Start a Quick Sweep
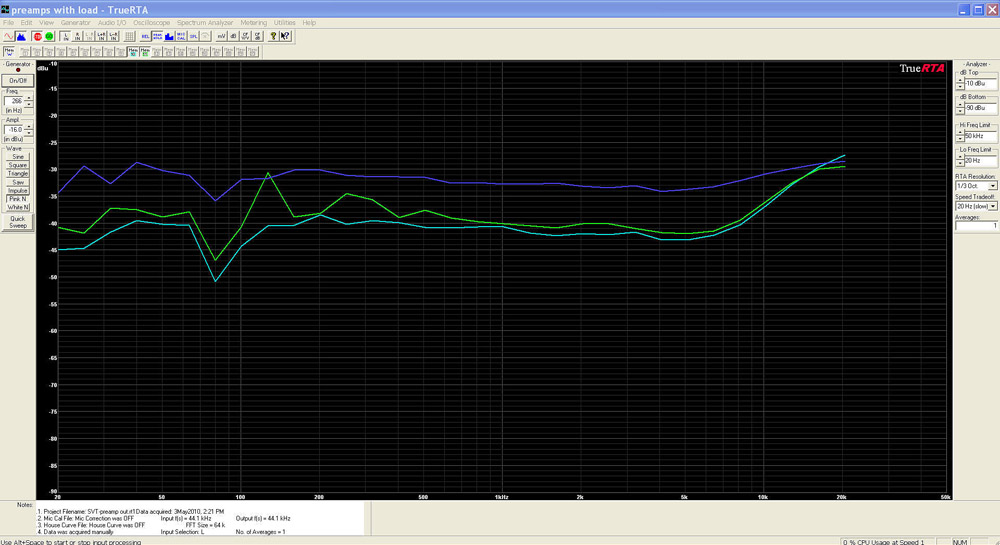This screenshot has width=1000, height=545. coord(18,222)
